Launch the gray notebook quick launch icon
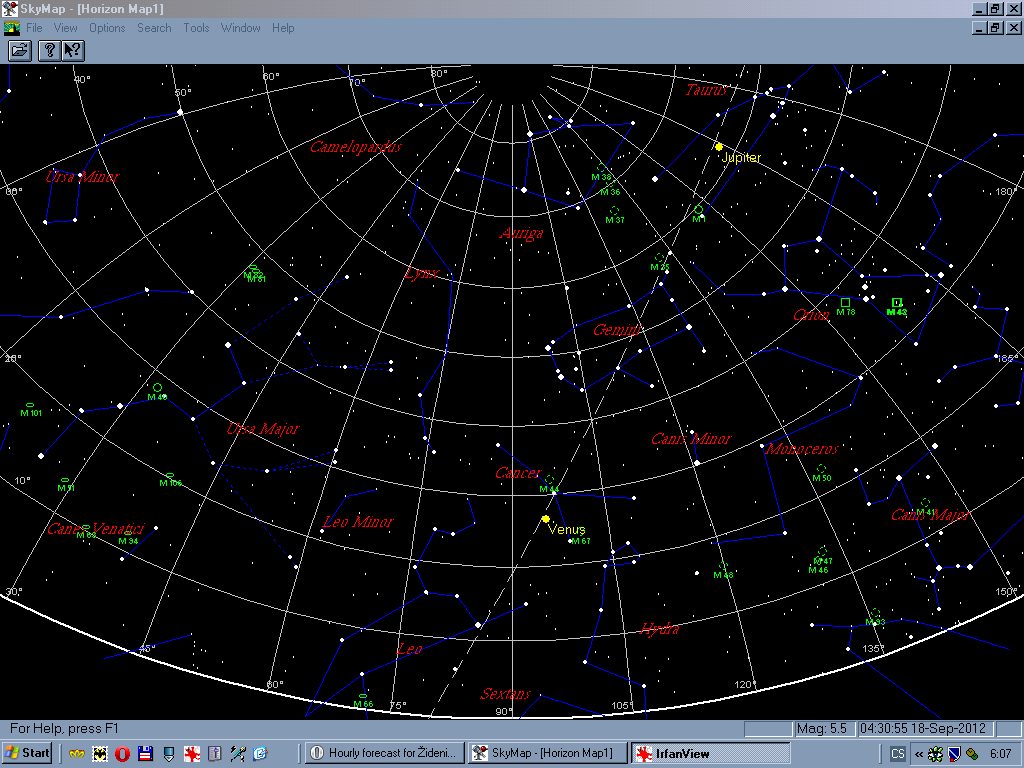This screenshot has height=768, width=1024. (214, 754)
